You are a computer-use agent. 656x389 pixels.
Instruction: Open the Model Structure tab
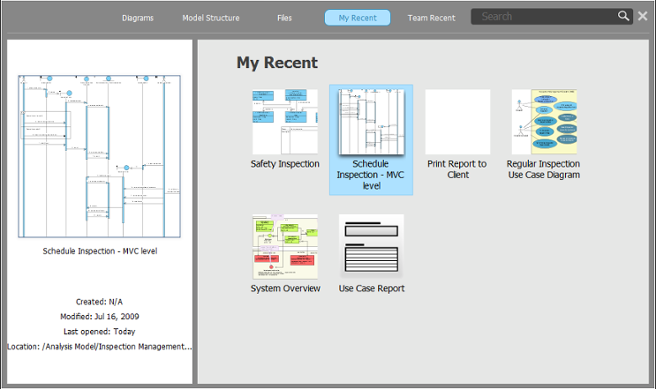pyautogui.click(x=211, y=18)
